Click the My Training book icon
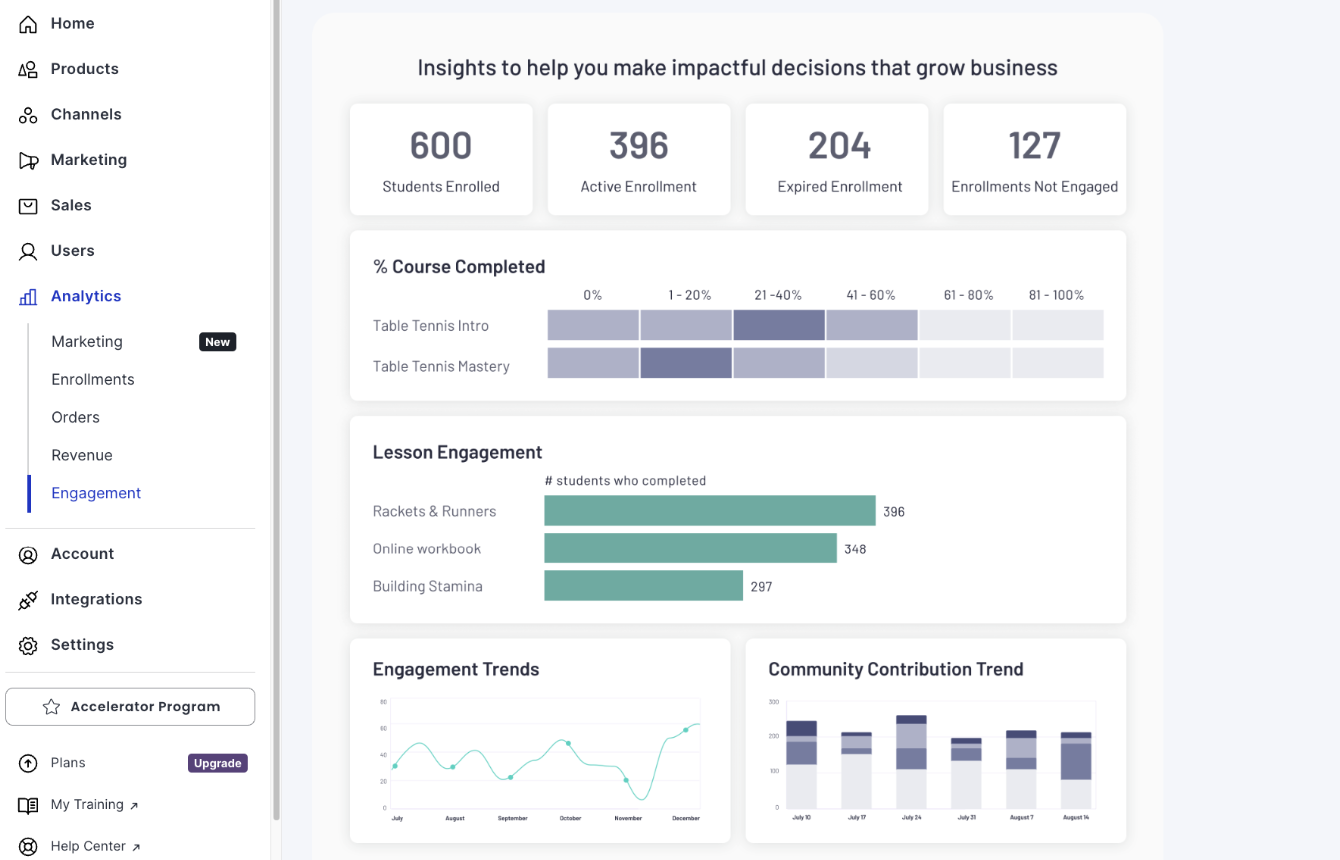 click(x=28, y=805)
